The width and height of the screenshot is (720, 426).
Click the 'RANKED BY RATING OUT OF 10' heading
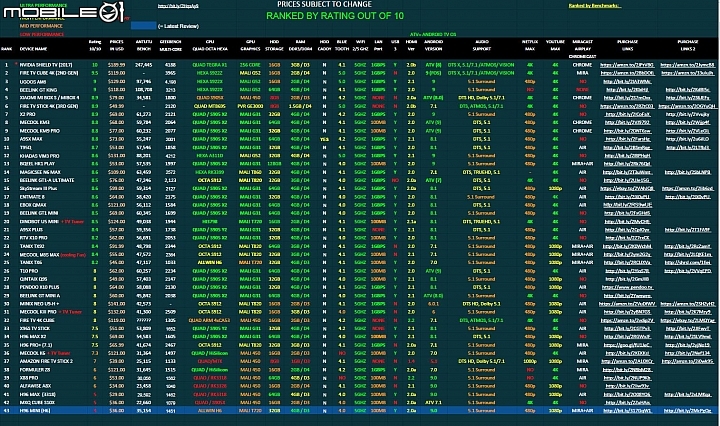(x=335, y=16)
